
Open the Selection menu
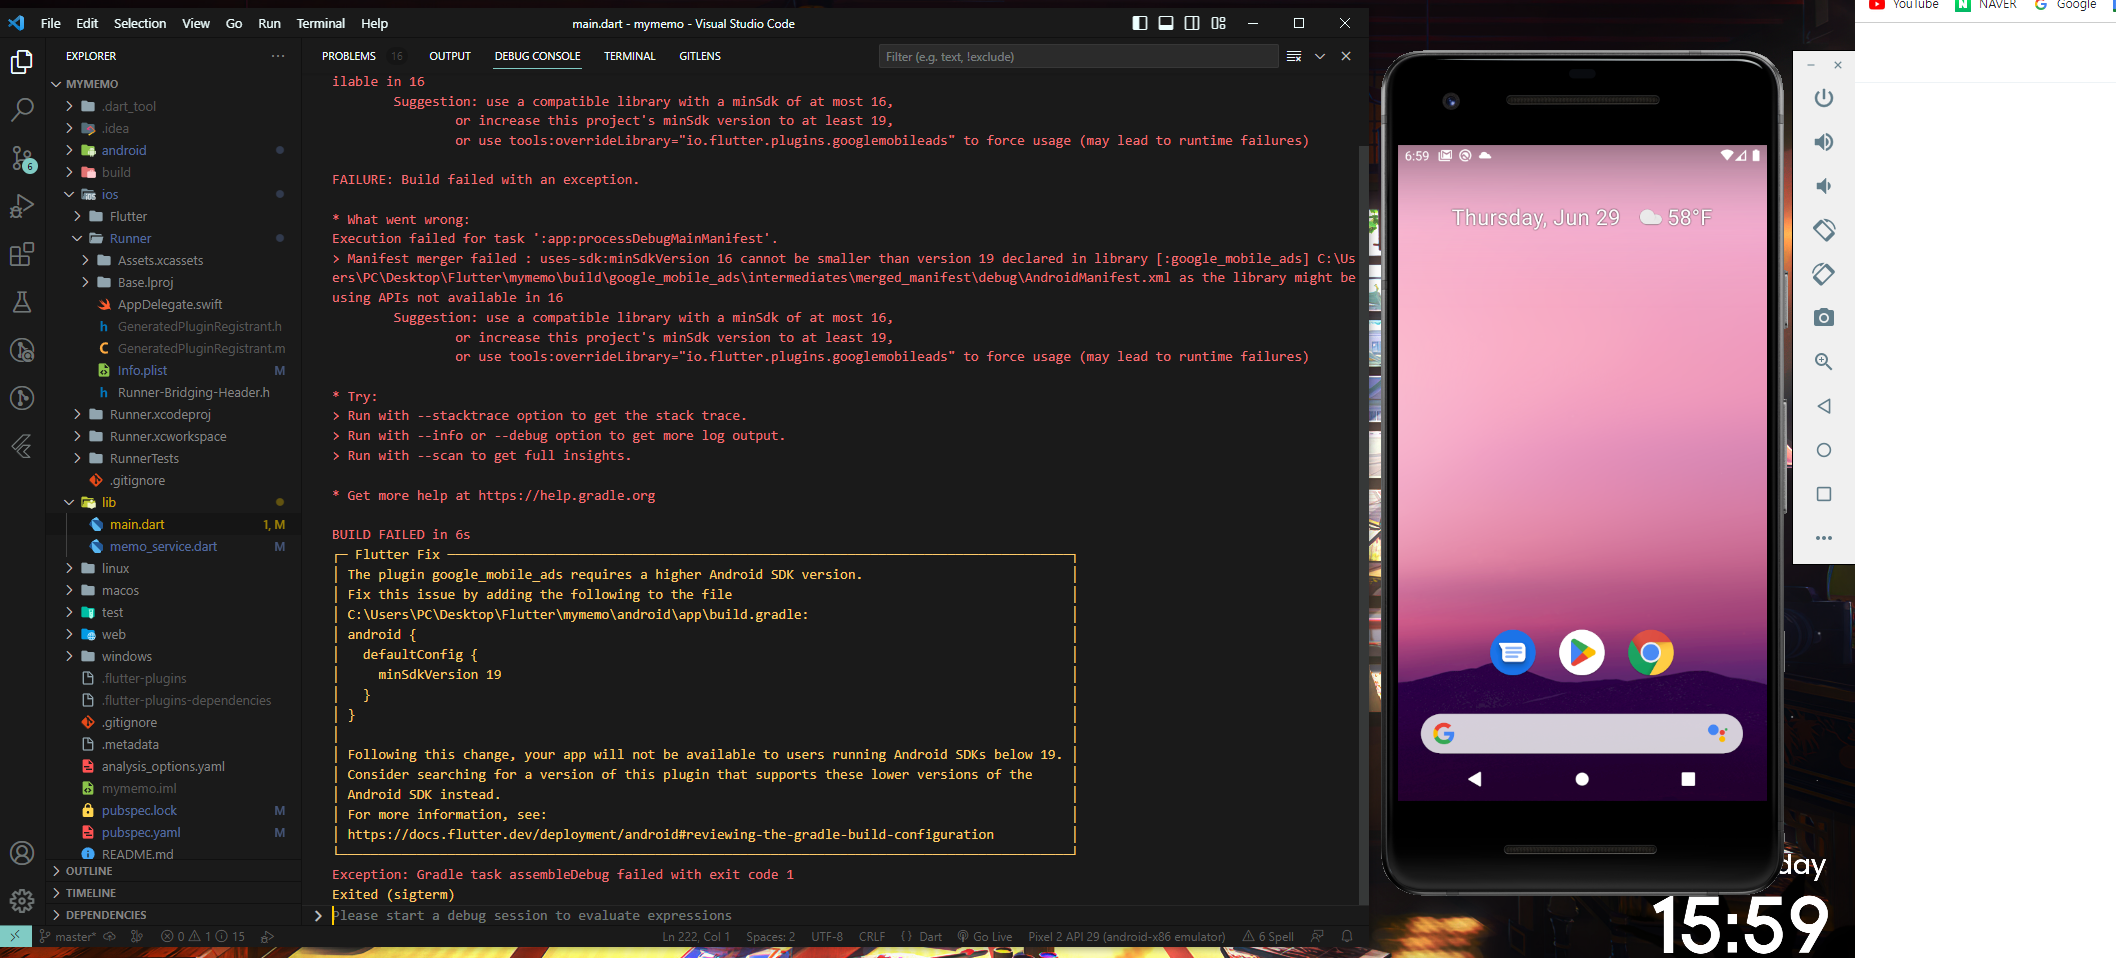(140, 23)
